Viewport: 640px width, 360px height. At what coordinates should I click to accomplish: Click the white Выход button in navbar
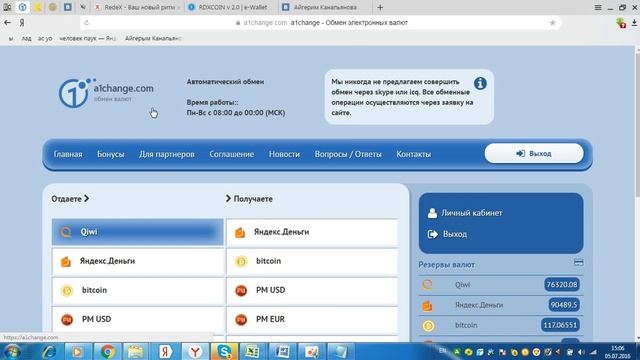coord(534,153)
